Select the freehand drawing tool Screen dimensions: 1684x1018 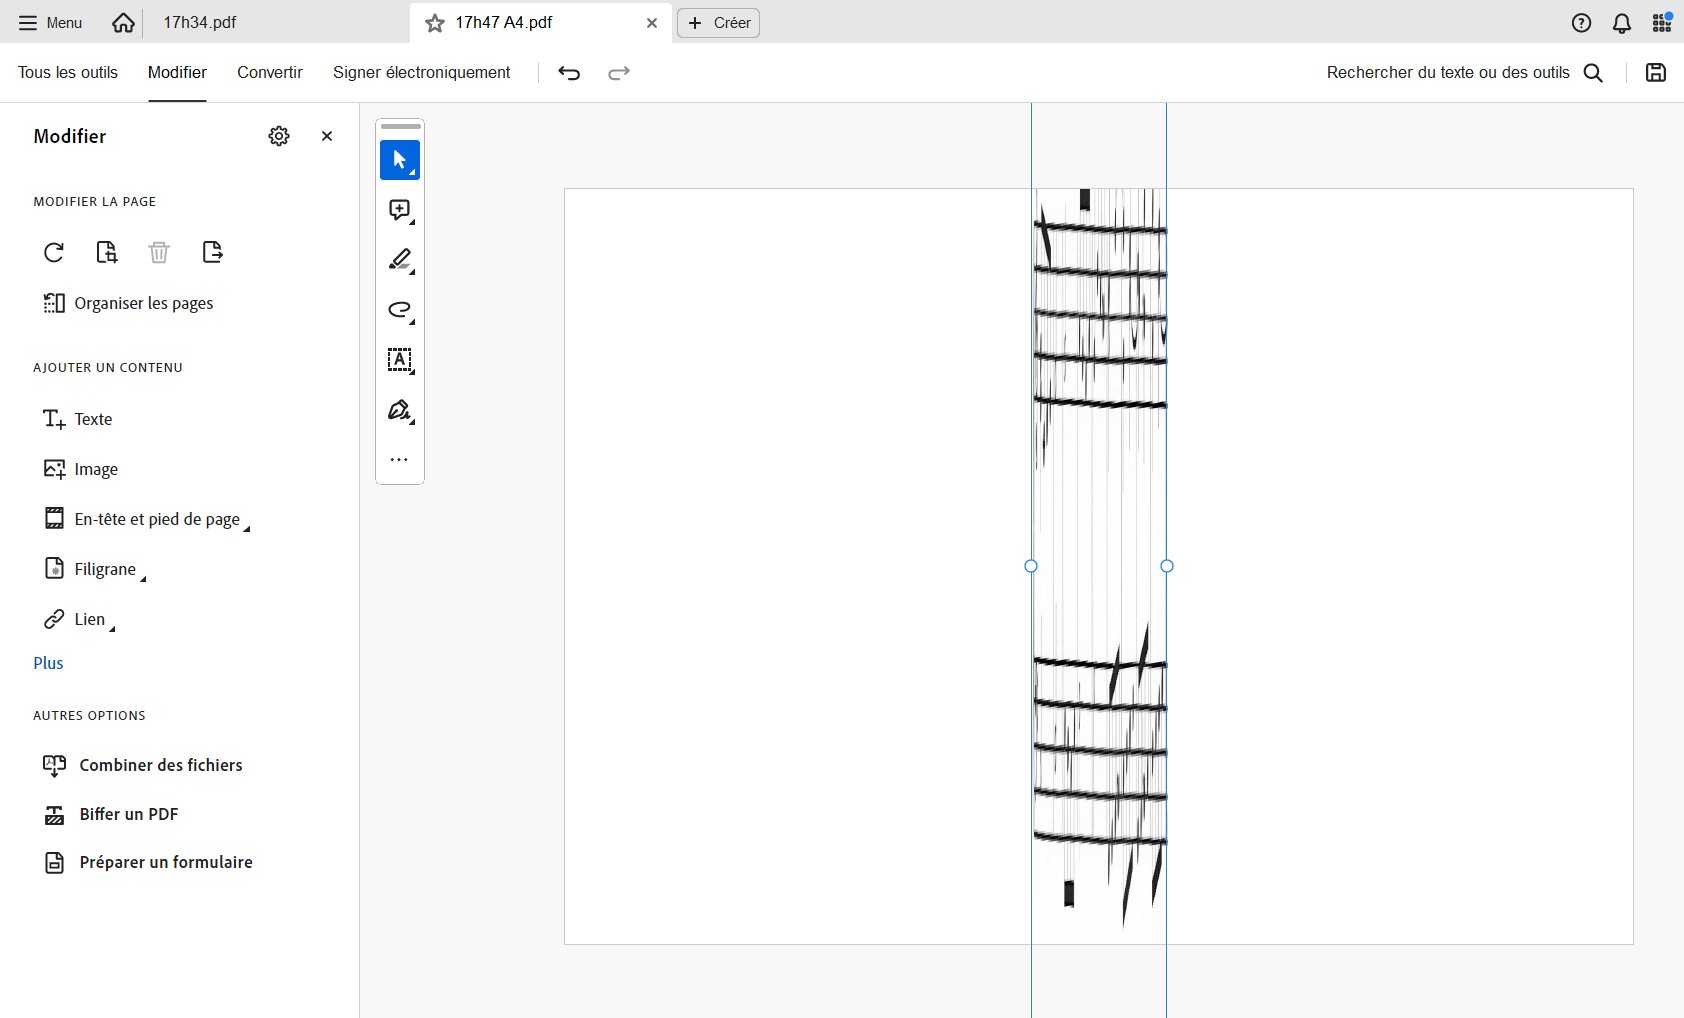(399, 310)
